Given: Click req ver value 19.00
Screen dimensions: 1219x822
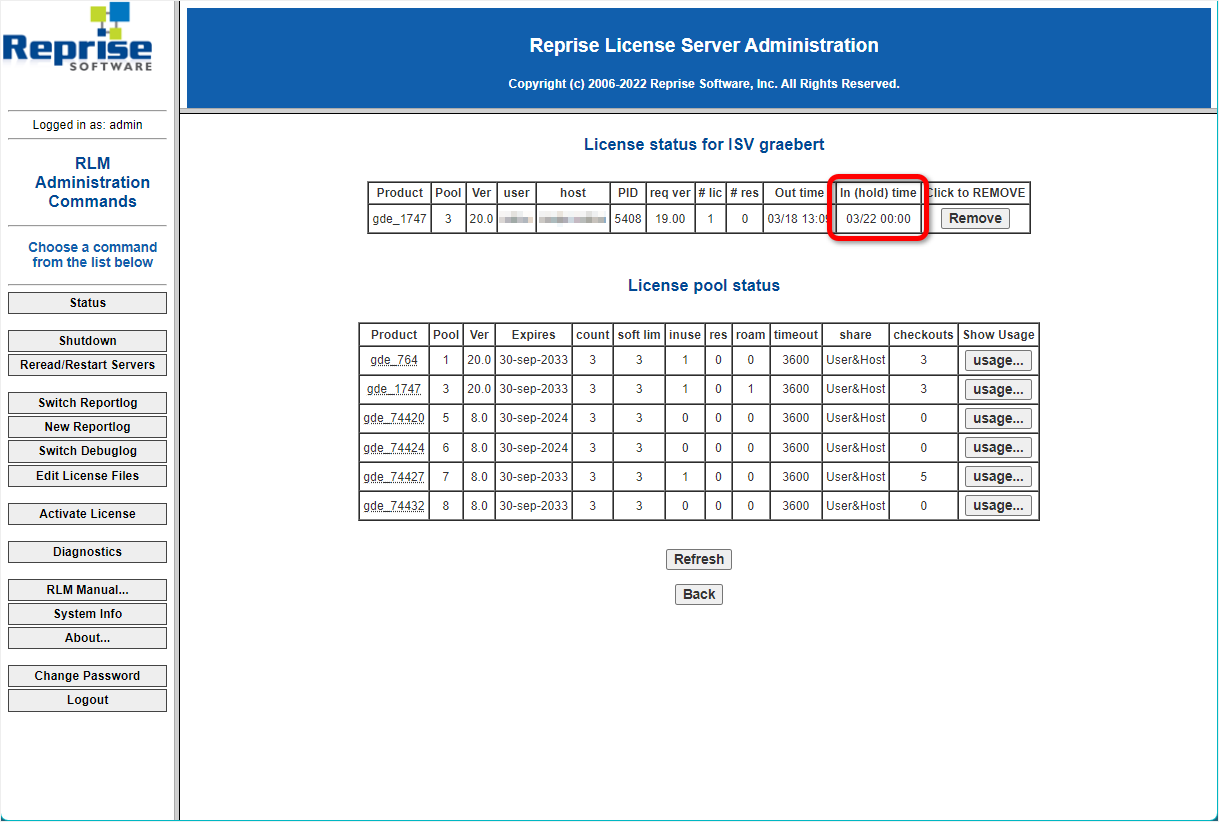Looking at the screenshot, I should pos(670,219).
